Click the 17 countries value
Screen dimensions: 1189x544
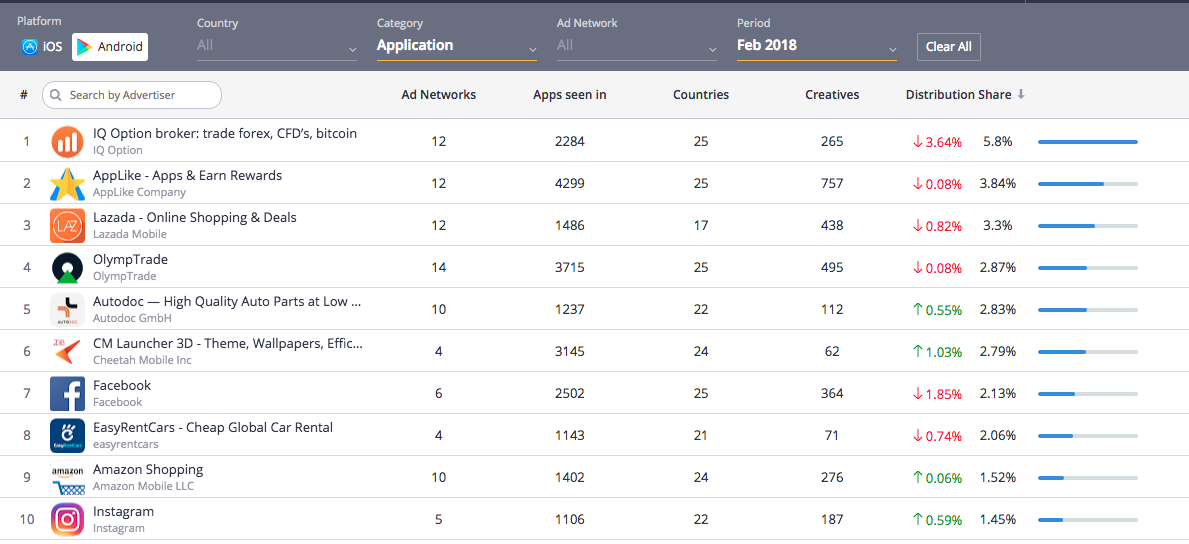[x=701, y=226]
